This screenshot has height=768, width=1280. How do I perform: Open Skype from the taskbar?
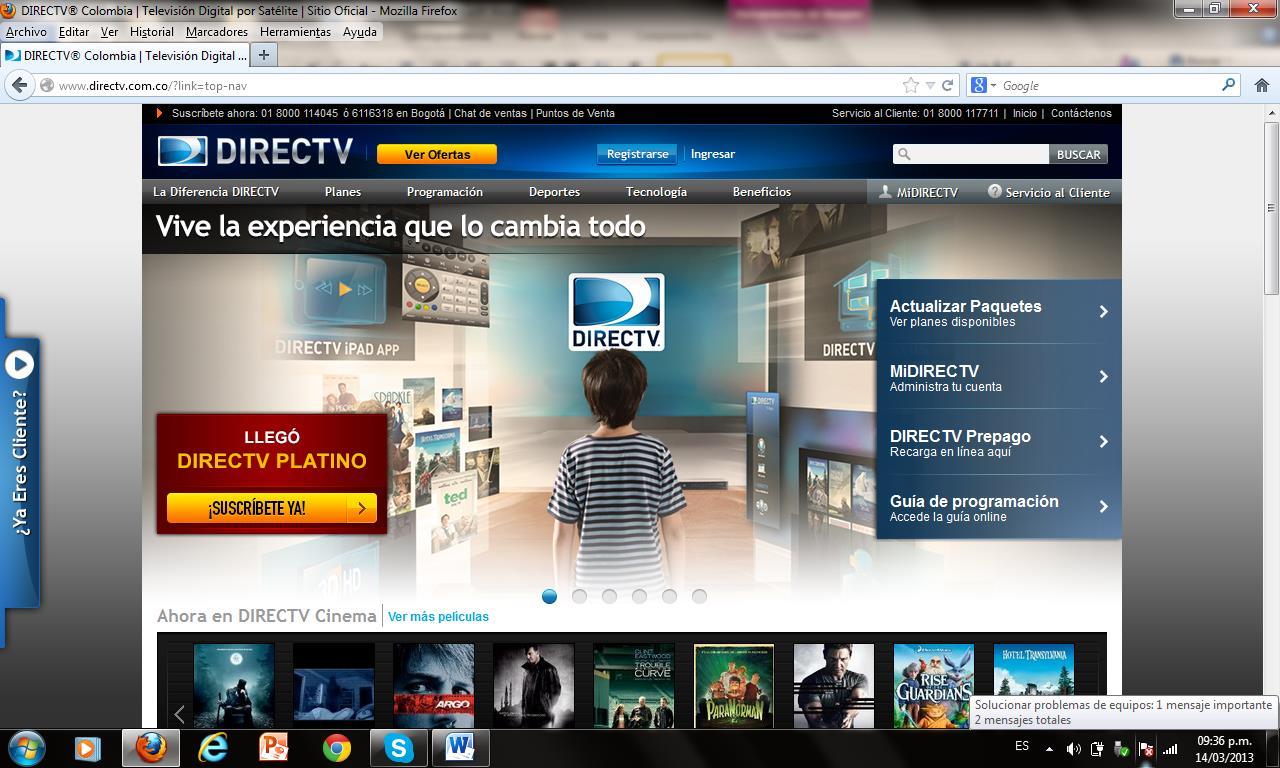tap(399, 748)
